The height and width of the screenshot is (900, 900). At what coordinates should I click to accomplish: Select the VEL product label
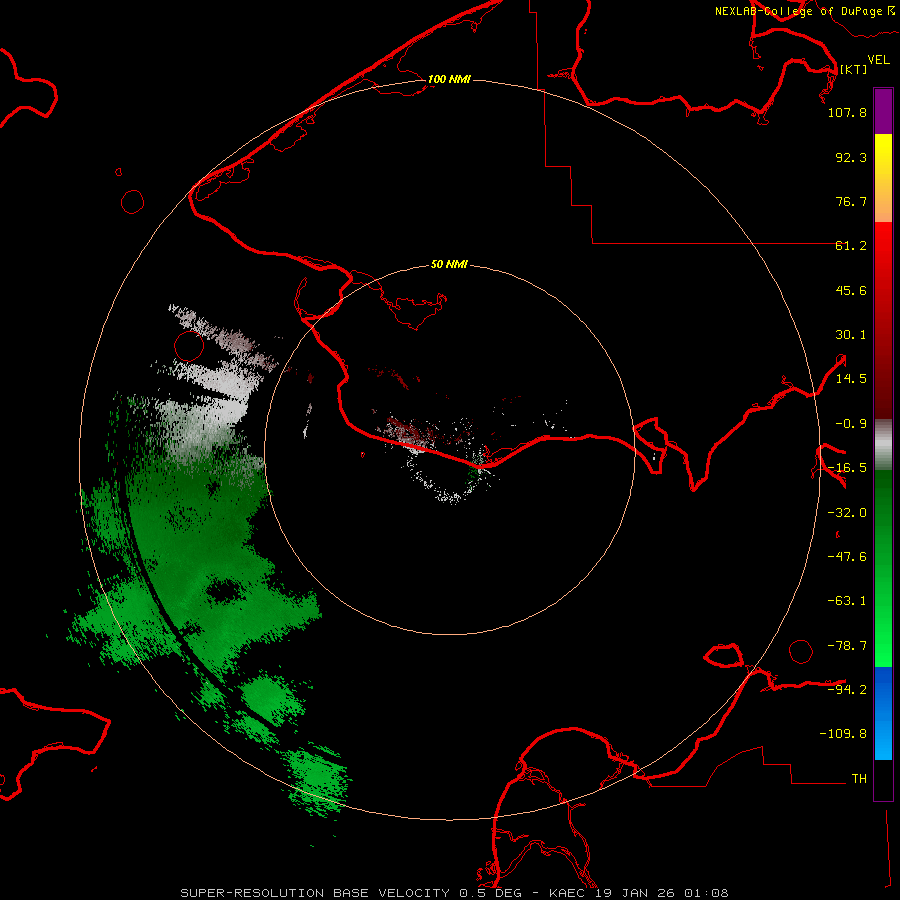[x=878, y=60]
